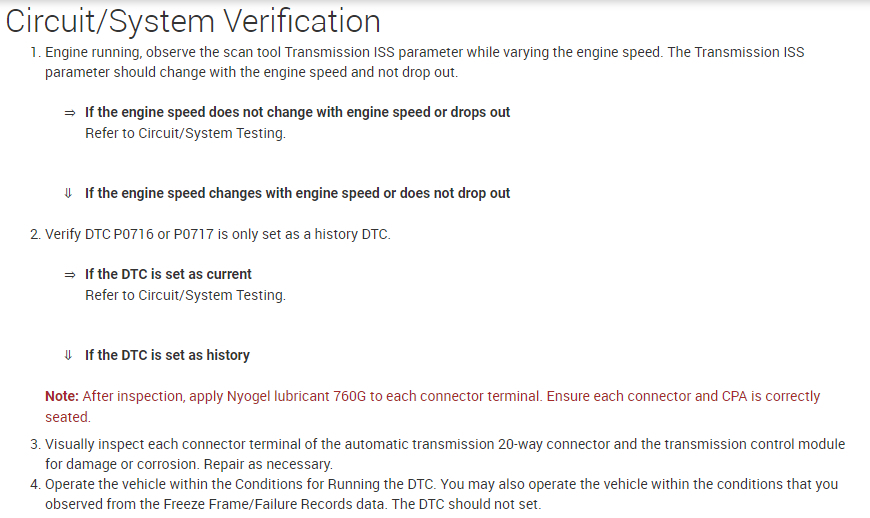Click the "If the DTC is set as history" line
Image resolution: width=870 pixels, height=518 pixels.
pos(167,355)
